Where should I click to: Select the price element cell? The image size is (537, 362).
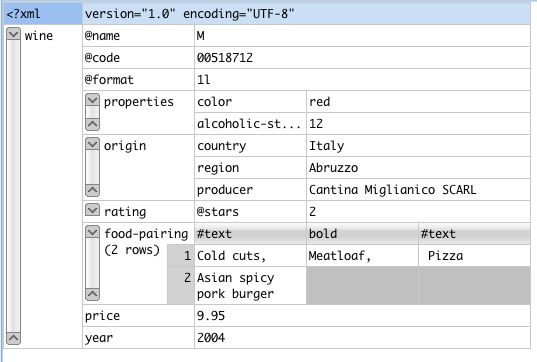138,315
